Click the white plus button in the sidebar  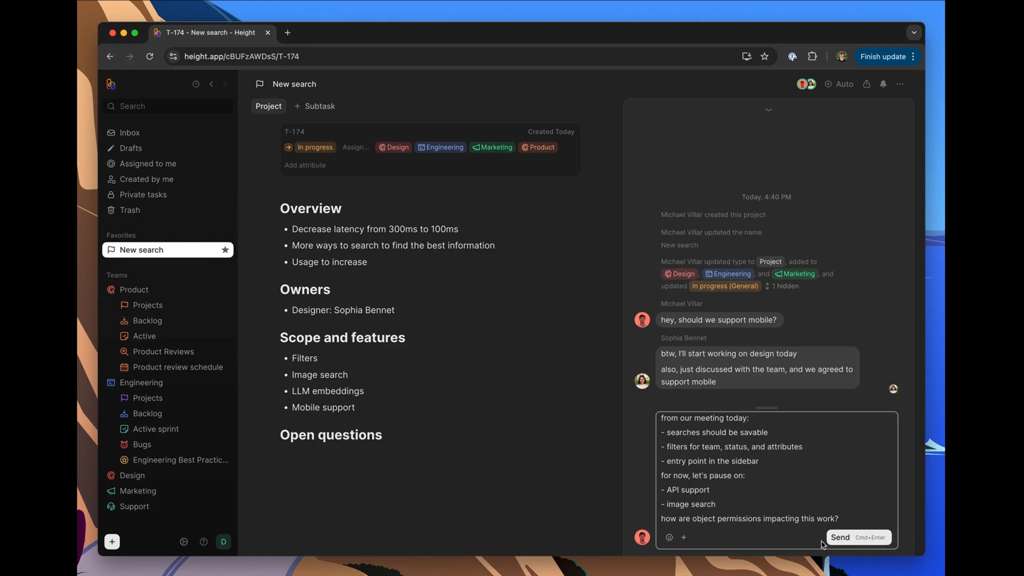pos(112,542)
